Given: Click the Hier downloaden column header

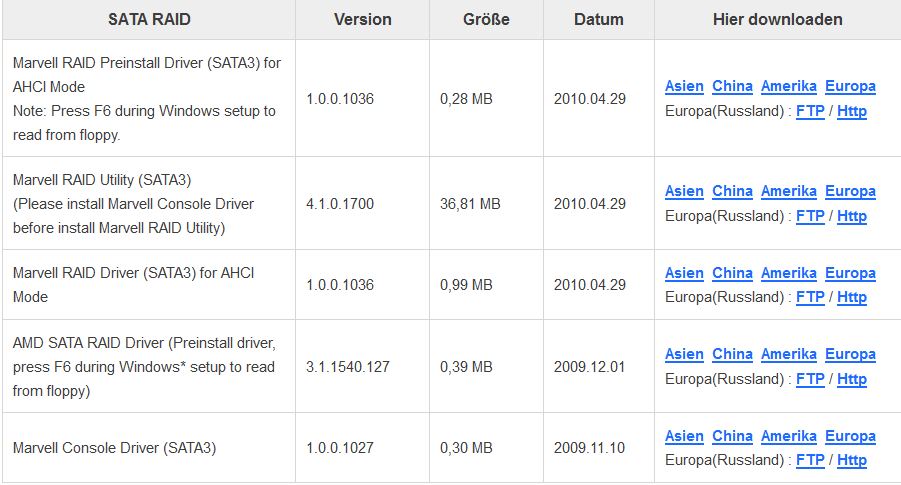Looking at the screenshot, I should click(777, 20).
